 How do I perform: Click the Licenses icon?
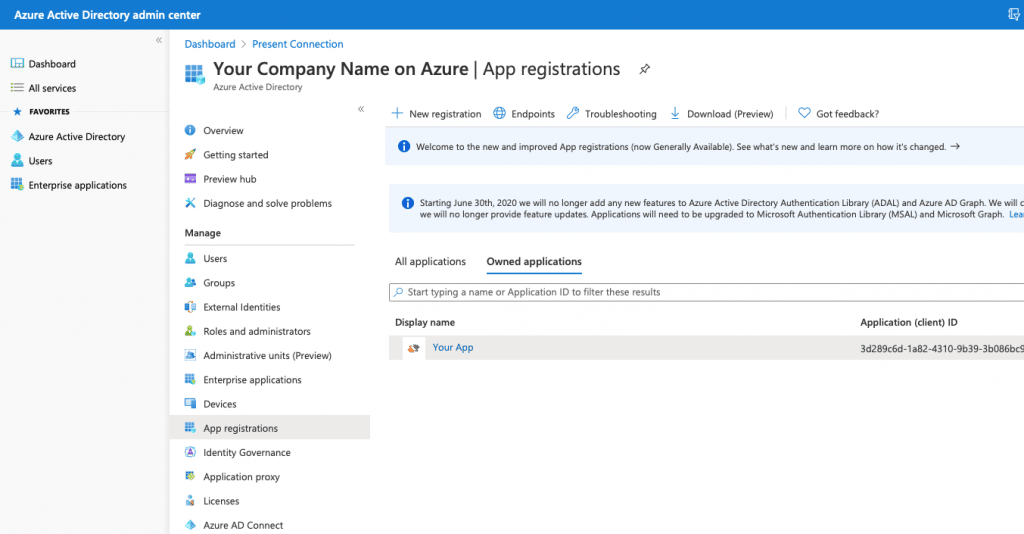pyautogui.click(x=190, y=500)
